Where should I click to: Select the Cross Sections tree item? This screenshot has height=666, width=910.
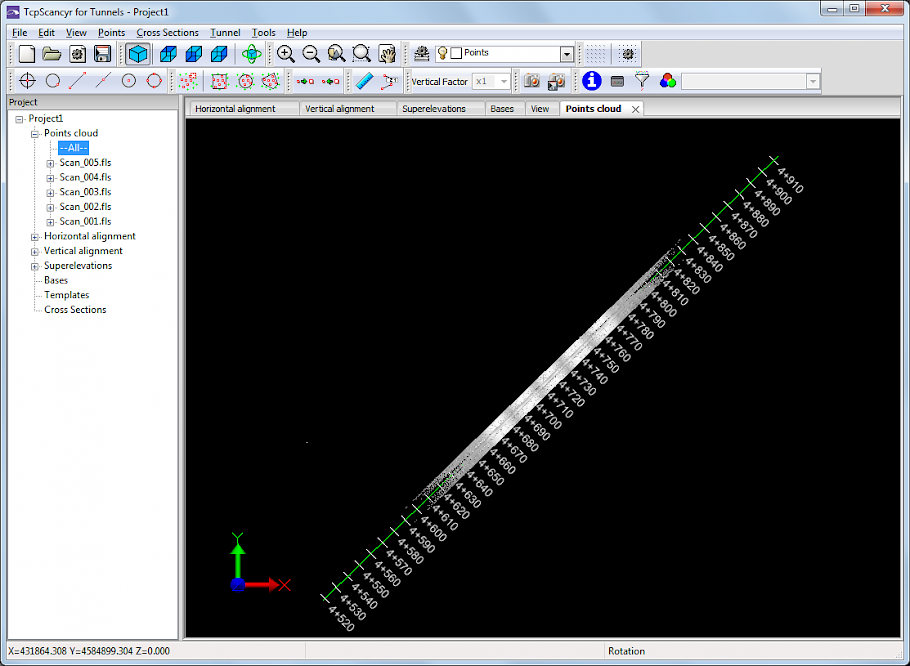pos(75,310)
